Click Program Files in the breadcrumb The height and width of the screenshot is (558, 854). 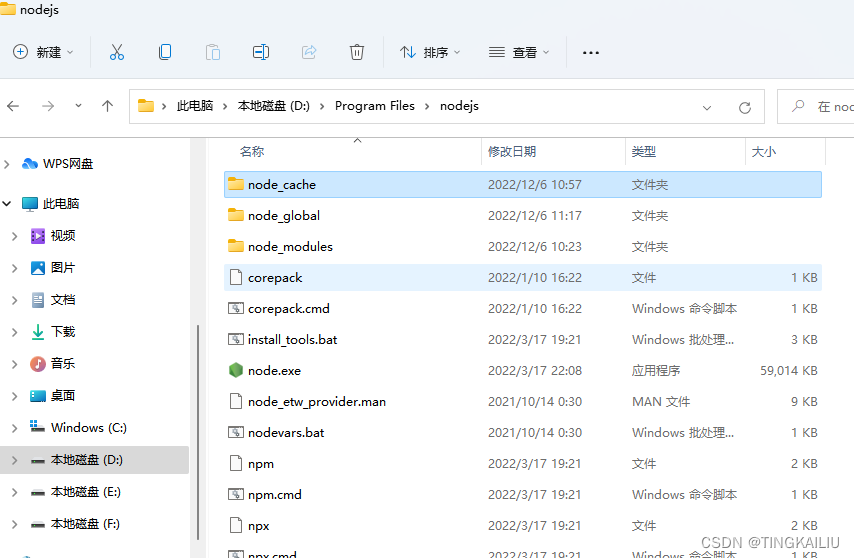click(x=375, y=106)
